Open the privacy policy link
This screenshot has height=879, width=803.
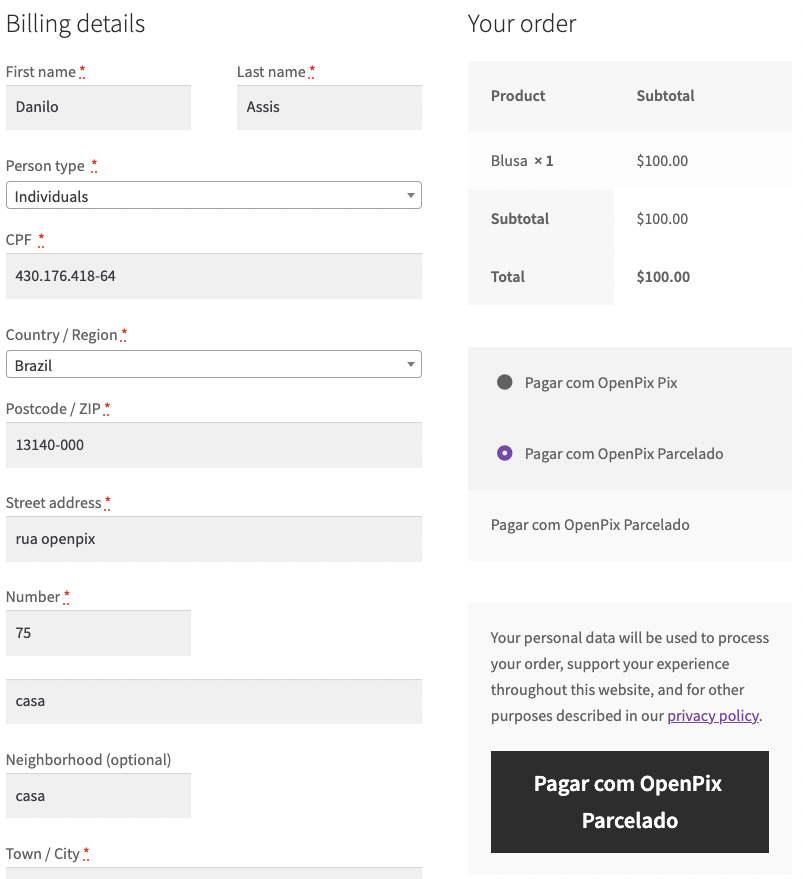coord(712,715)
